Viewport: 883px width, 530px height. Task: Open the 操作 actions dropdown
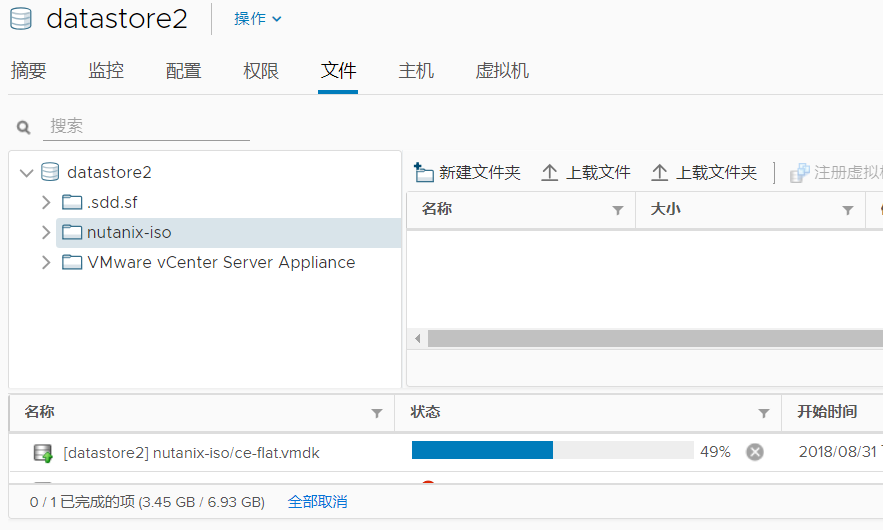tap(257, 19)
